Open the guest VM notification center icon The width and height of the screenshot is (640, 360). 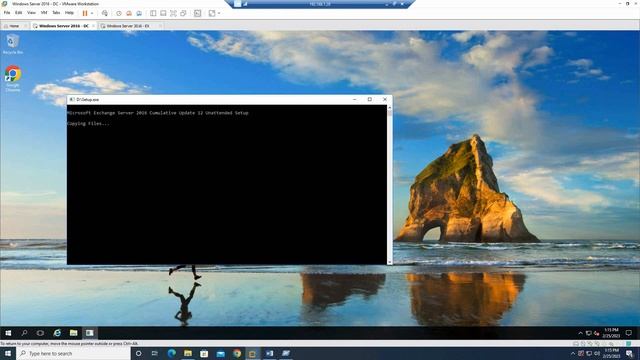(x=629, y=333)
